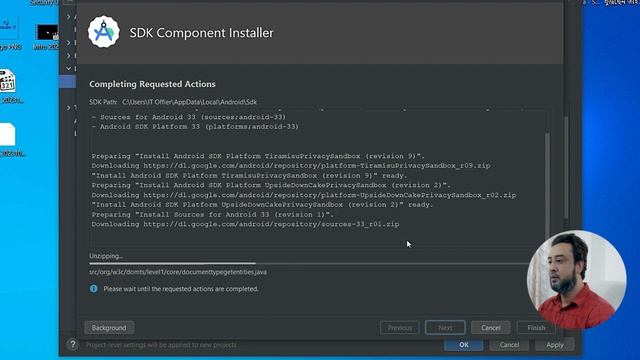Open help via the question mark icon

point(73,344)
